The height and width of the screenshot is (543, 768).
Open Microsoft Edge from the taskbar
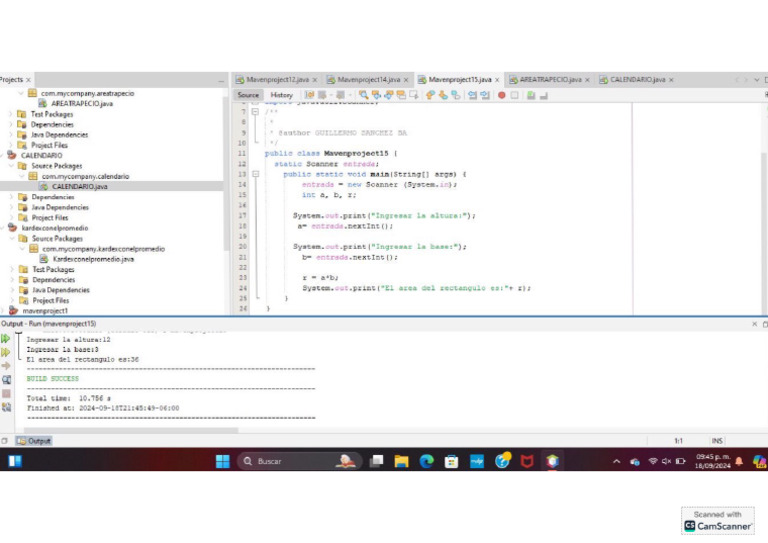click(426, 461)
